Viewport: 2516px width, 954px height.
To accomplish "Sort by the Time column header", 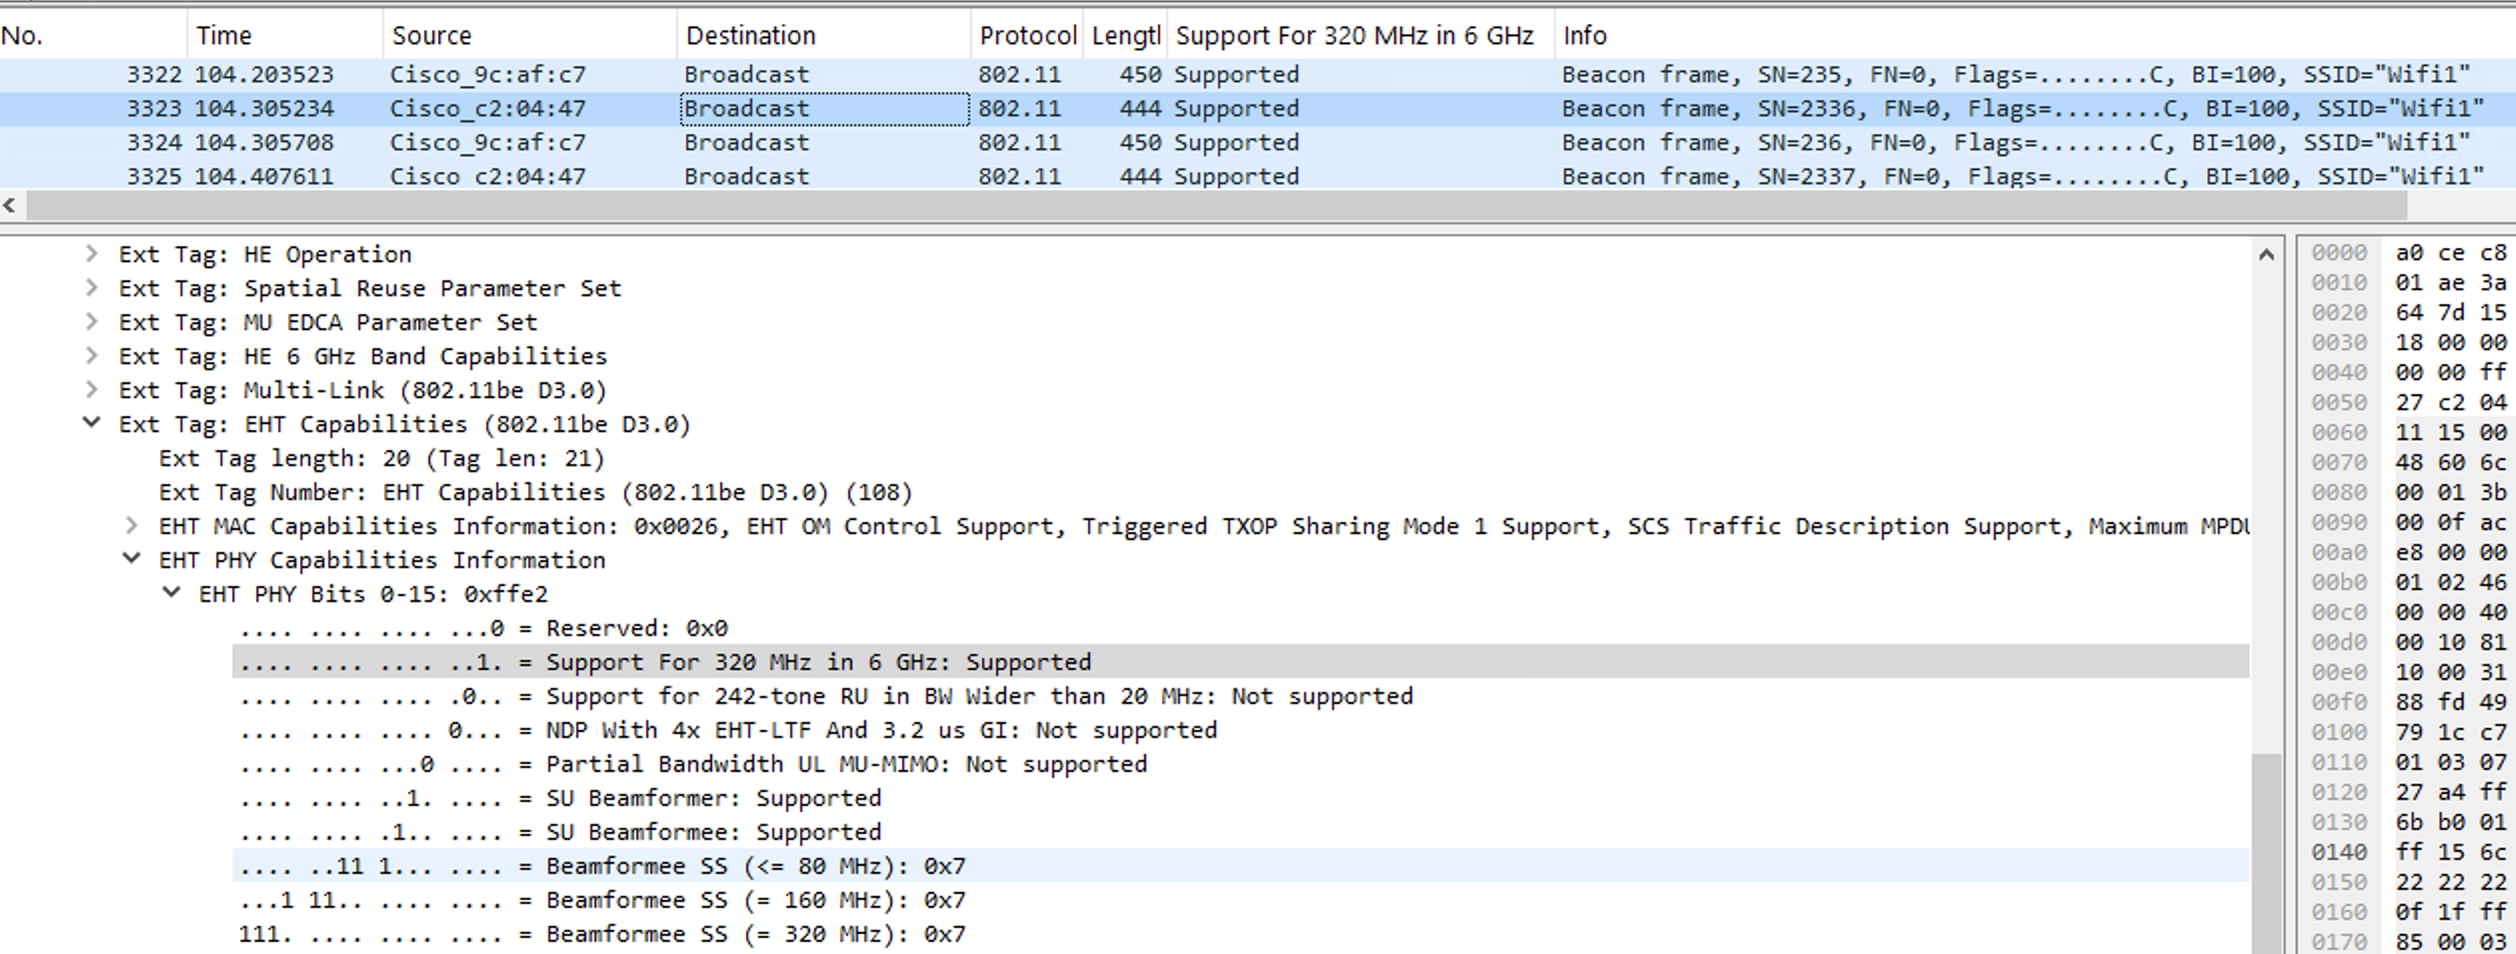I will 285,36.
